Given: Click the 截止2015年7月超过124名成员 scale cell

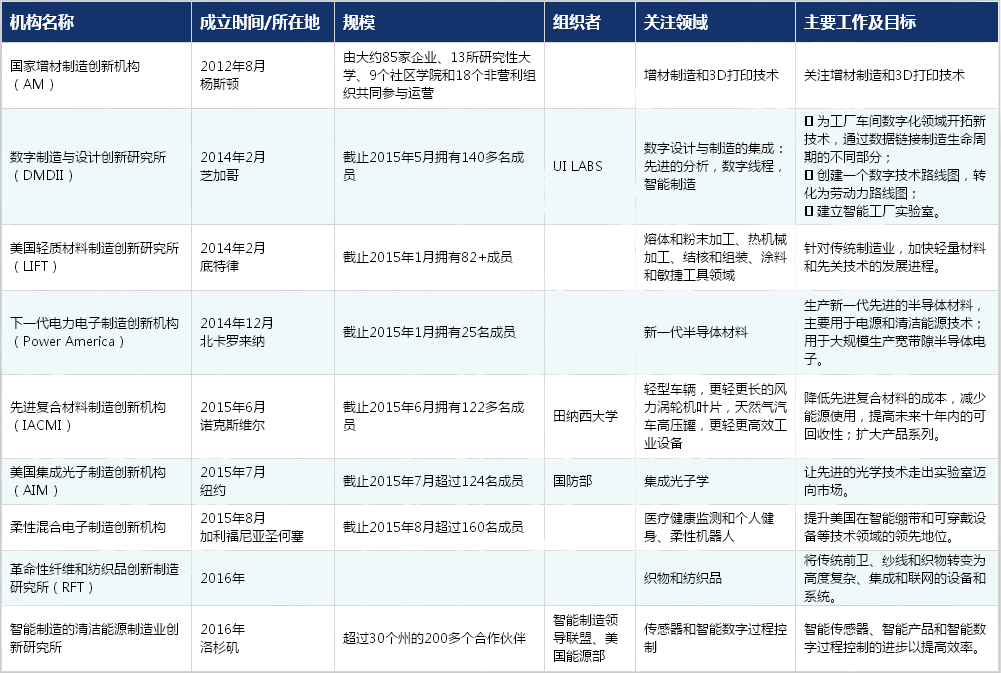Looking at the screenshot, I should (434, 481).
